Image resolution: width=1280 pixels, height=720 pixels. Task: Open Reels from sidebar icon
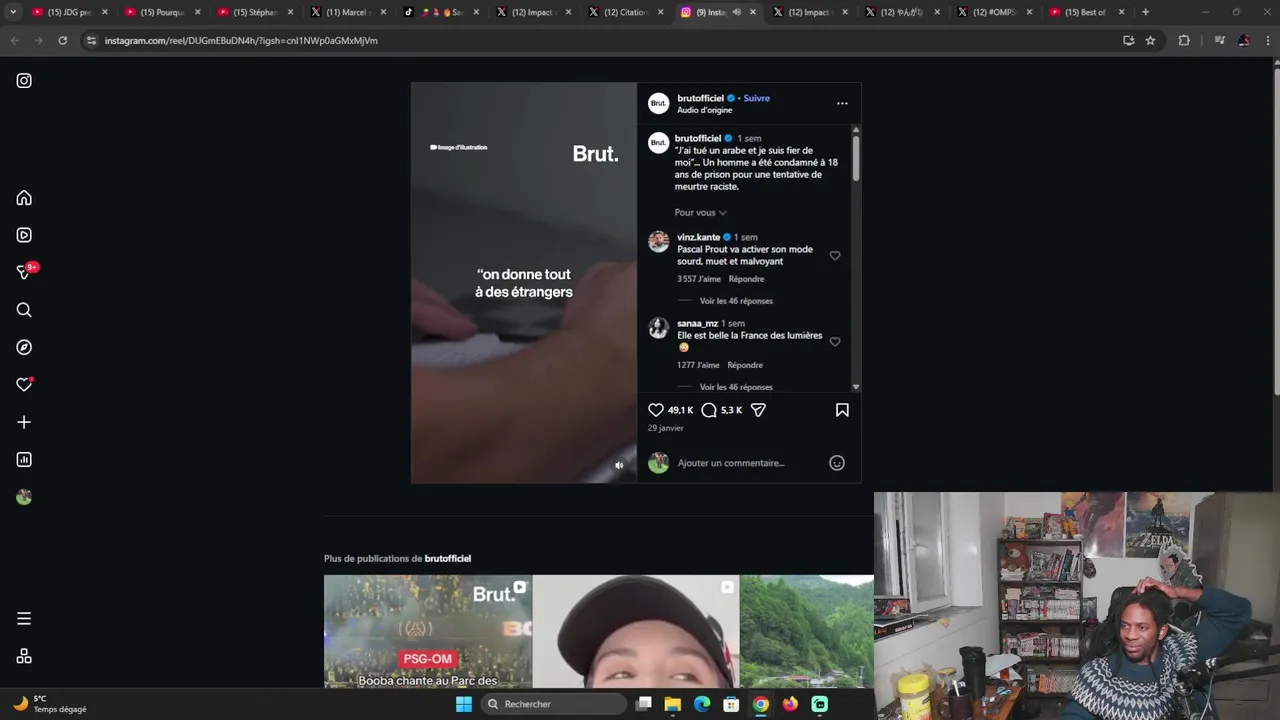point(24,235)
